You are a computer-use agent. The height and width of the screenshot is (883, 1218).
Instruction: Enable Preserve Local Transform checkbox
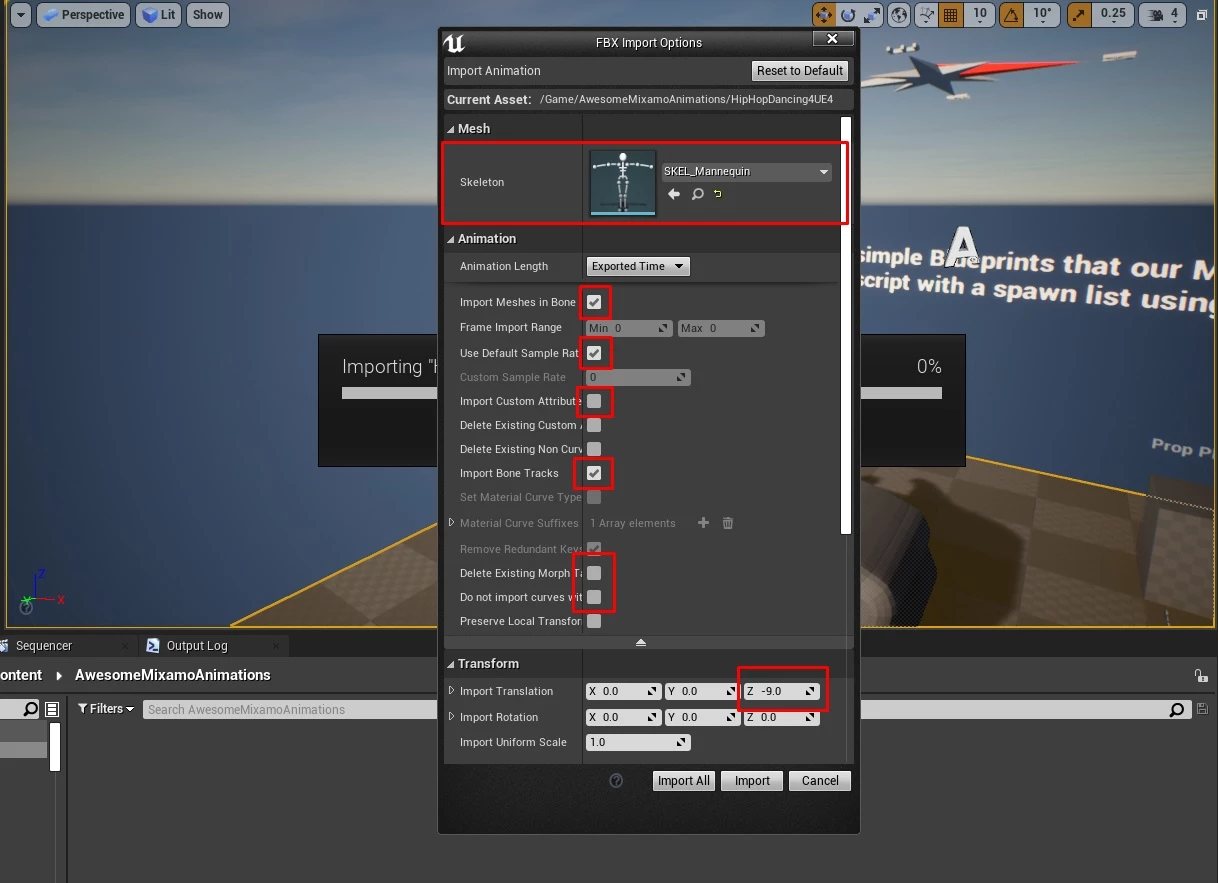pyautogui.click(x=594, y=621)
